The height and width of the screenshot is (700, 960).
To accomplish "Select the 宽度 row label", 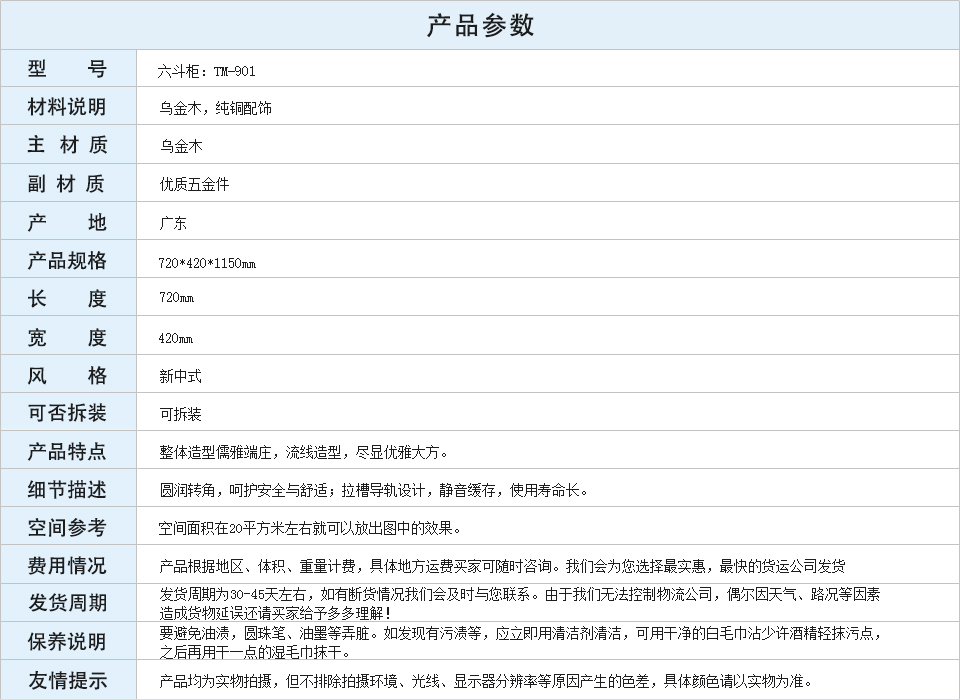I will pyautogui.click(x=67, y=337).
